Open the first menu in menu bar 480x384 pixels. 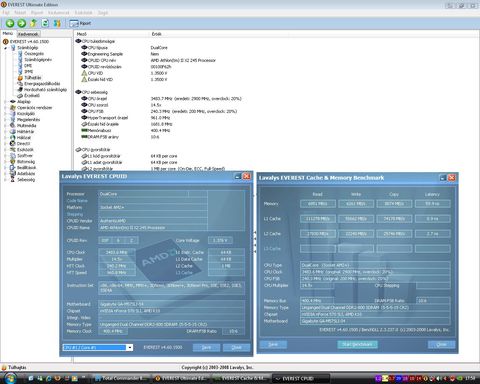point(6,13)
